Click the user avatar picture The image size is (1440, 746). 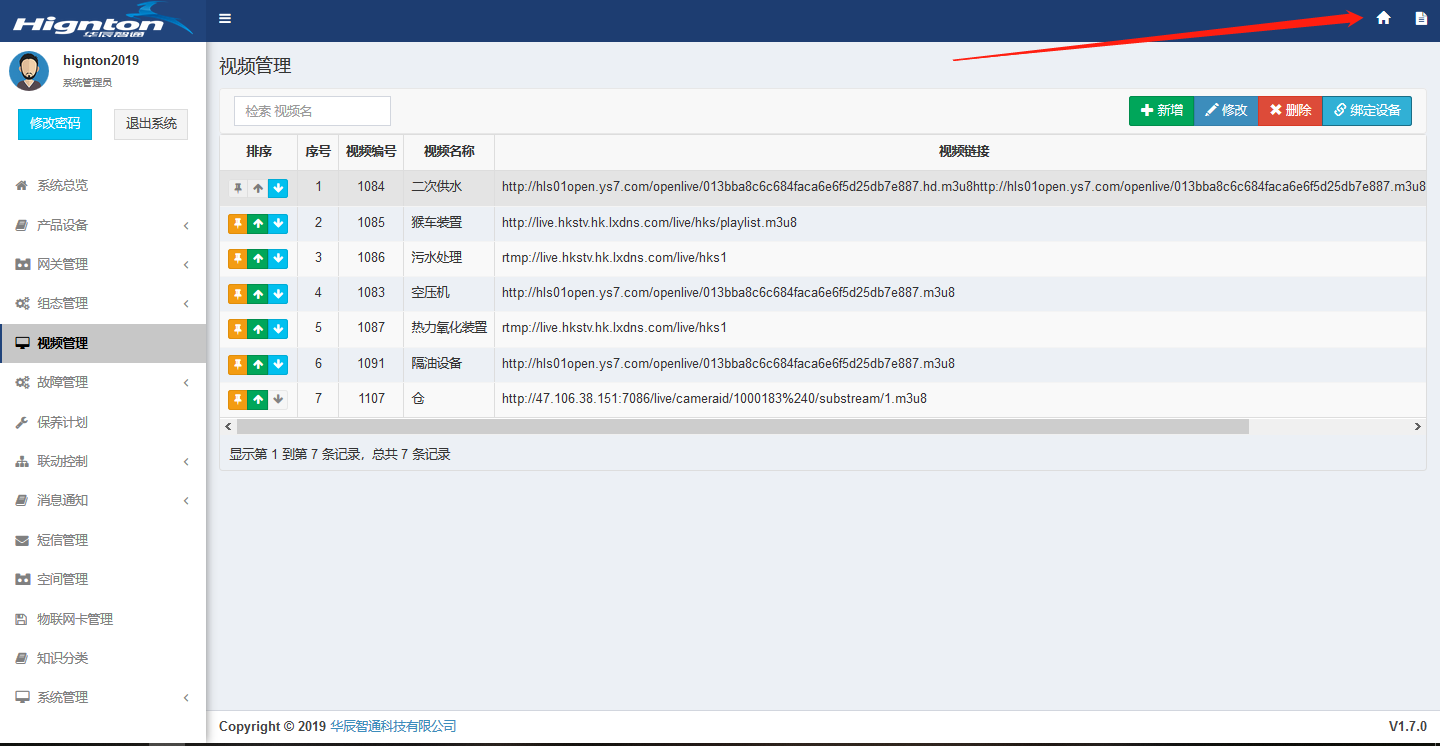click(x=29, y=71)
